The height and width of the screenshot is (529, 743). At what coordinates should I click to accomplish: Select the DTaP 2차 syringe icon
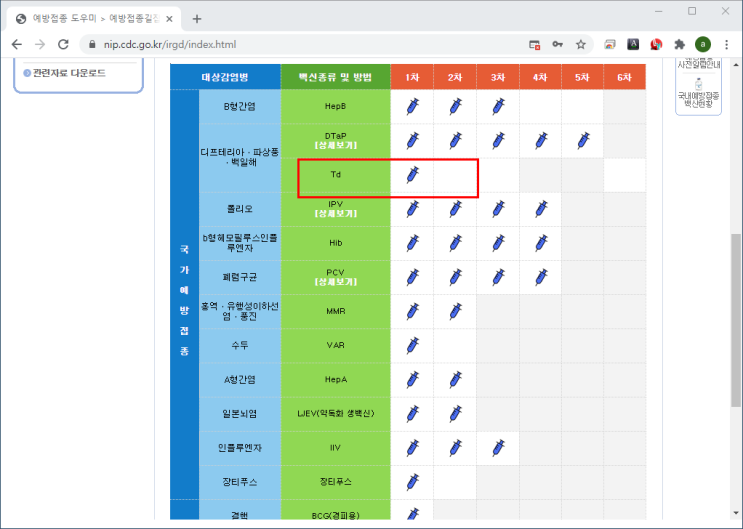pyautogui.click(x=455, y=140)
